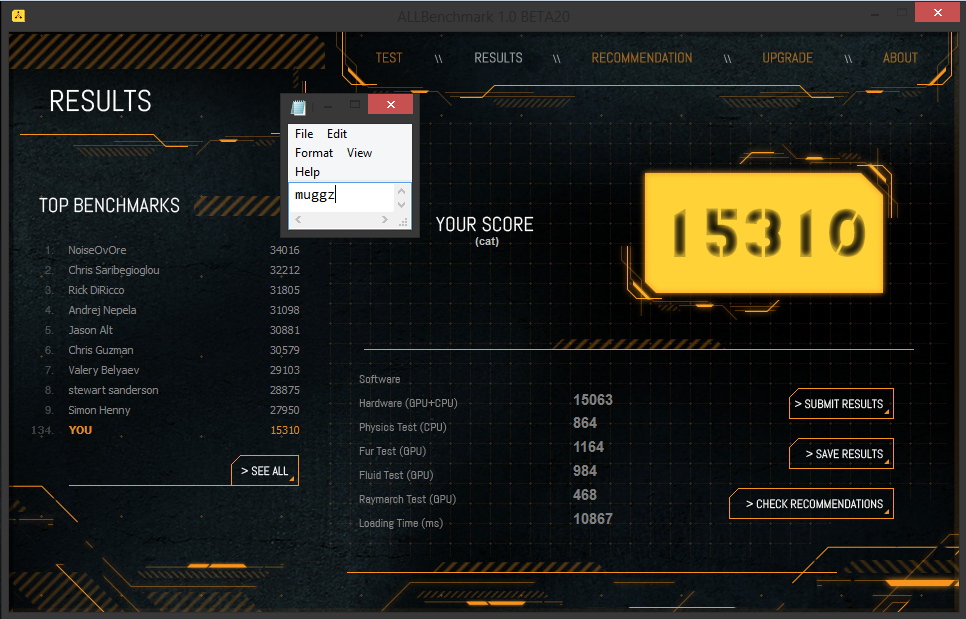Maximize the Notepad window

pyautogui.click(x=354, y=104)
